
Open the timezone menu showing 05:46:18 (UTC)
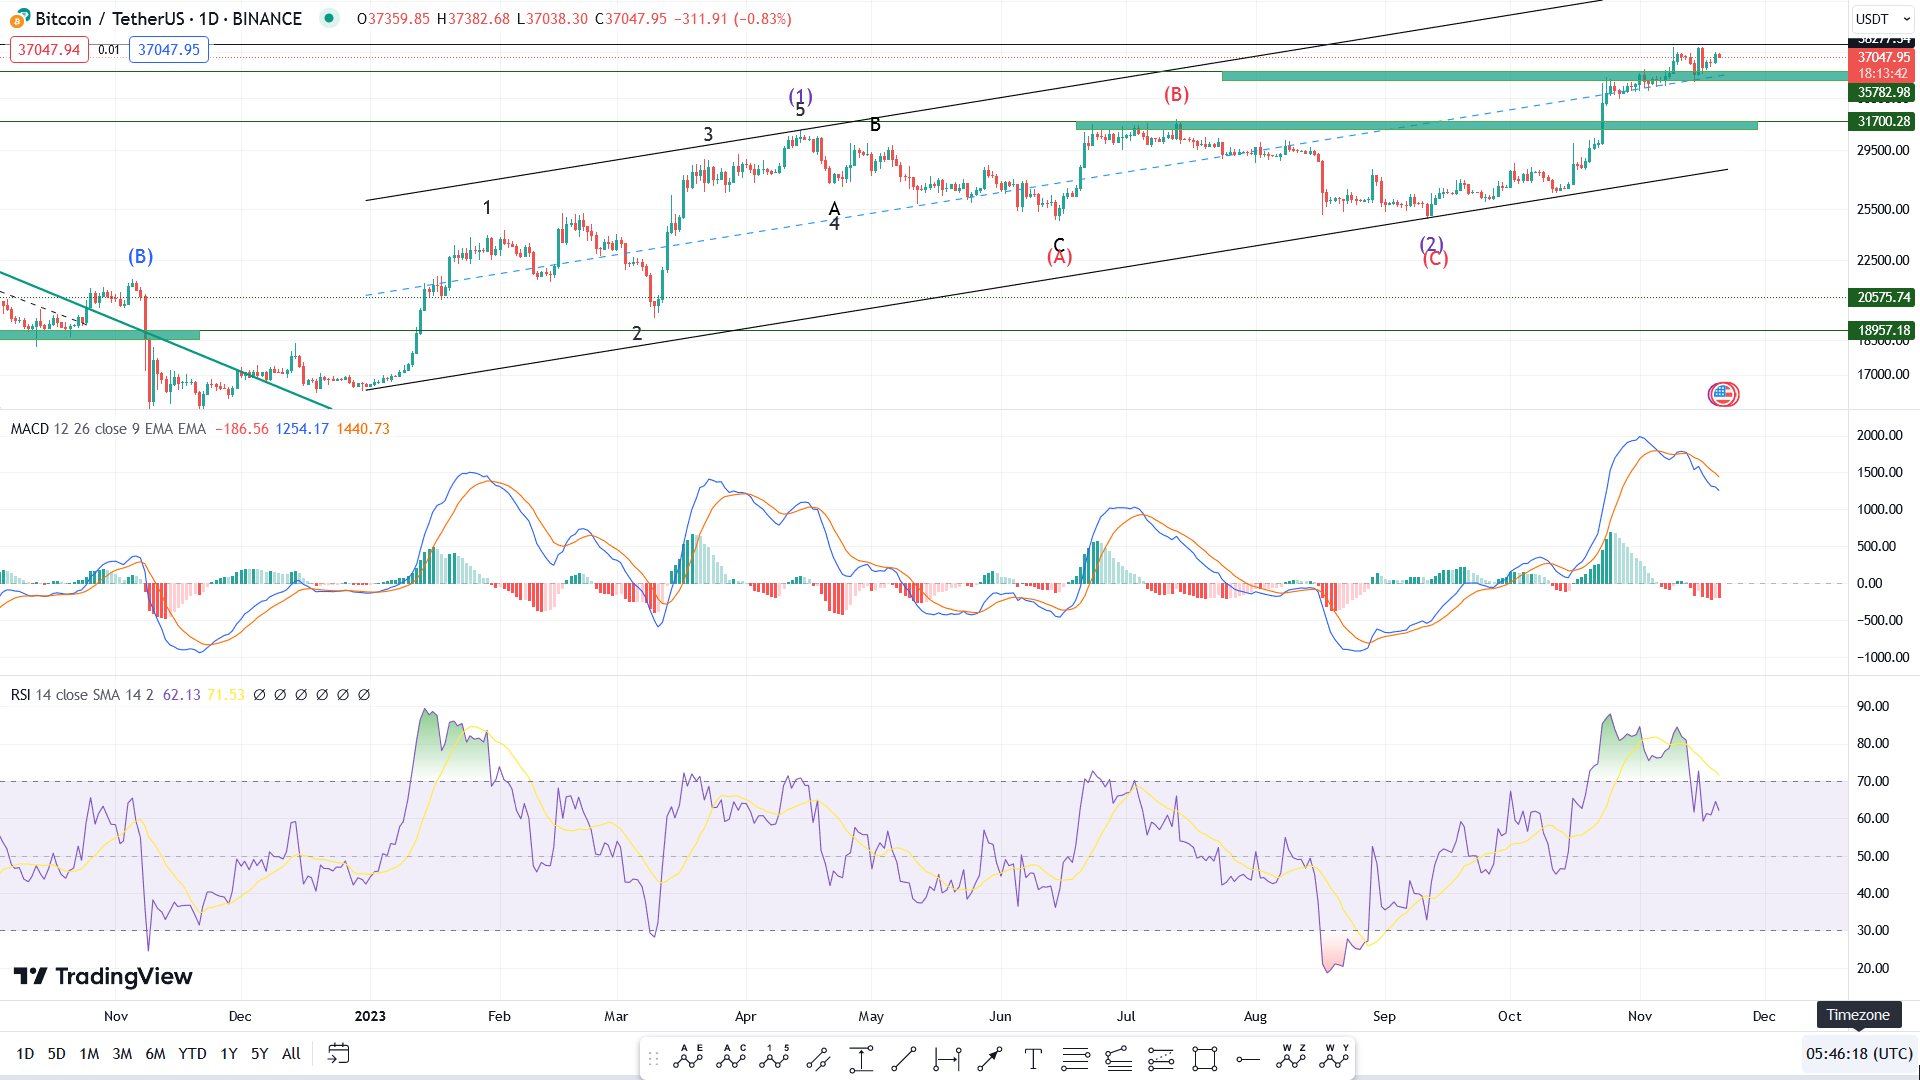coord(1858,1053)
